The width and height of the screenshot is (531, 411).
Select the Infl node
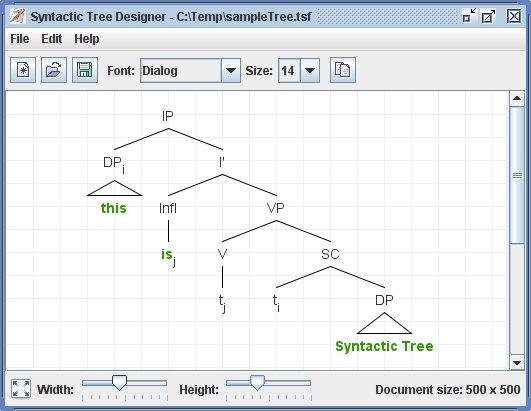coord(168,208)
